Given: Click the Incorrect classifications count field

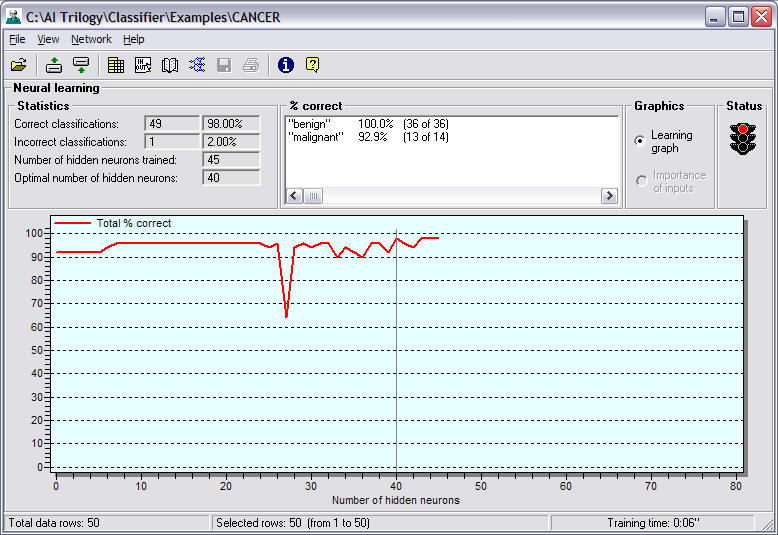Looking at the screenshot, I should pyautogui.click(x=172, y=142).
